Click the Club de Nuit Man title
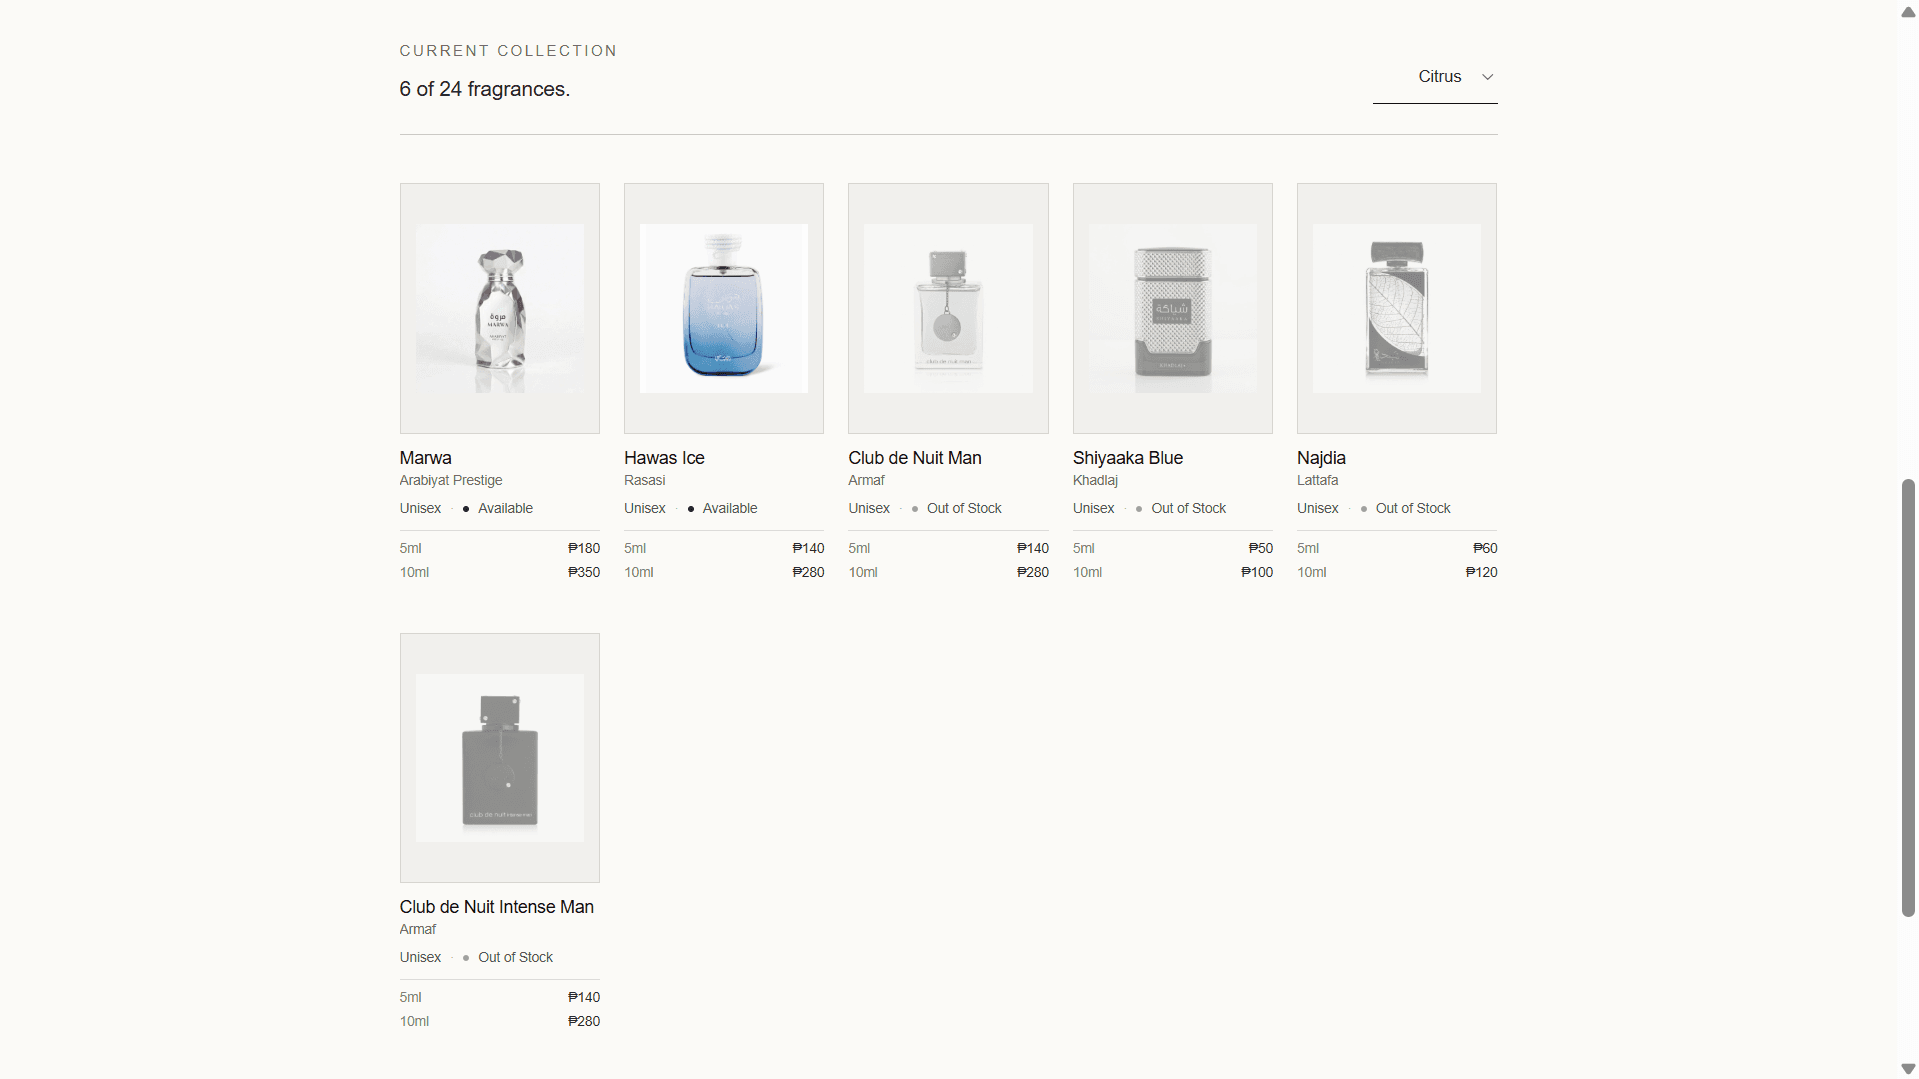The height and width of the screenshot is (1079, 1919). pyautogui.click(x=915, y=458)
